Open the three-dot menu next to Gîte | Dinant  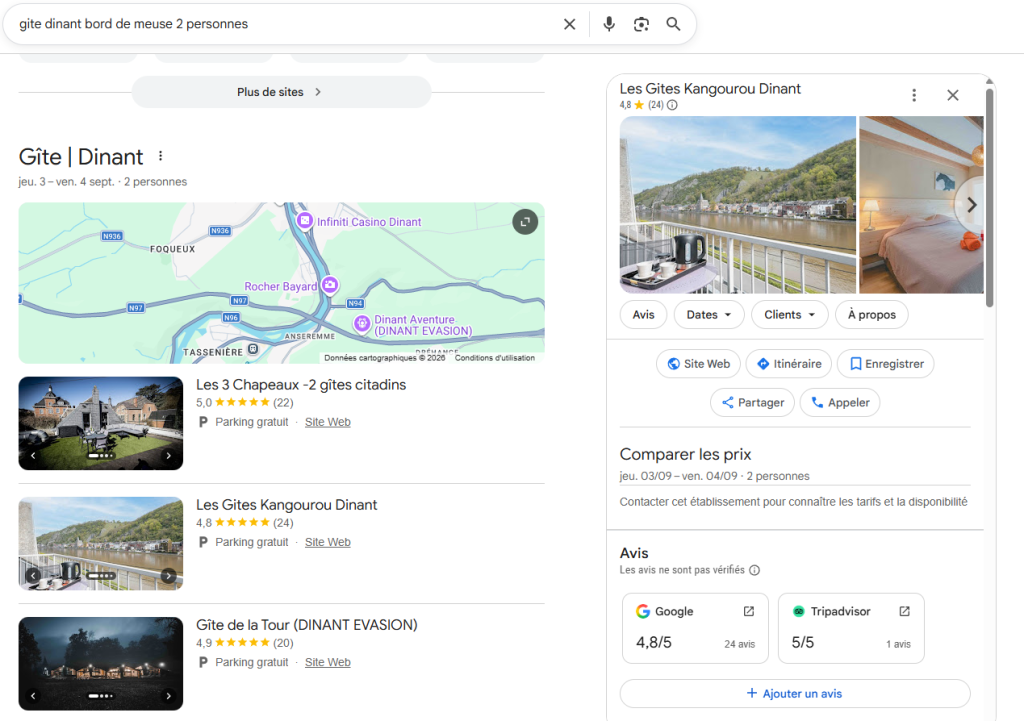[161, 156]
